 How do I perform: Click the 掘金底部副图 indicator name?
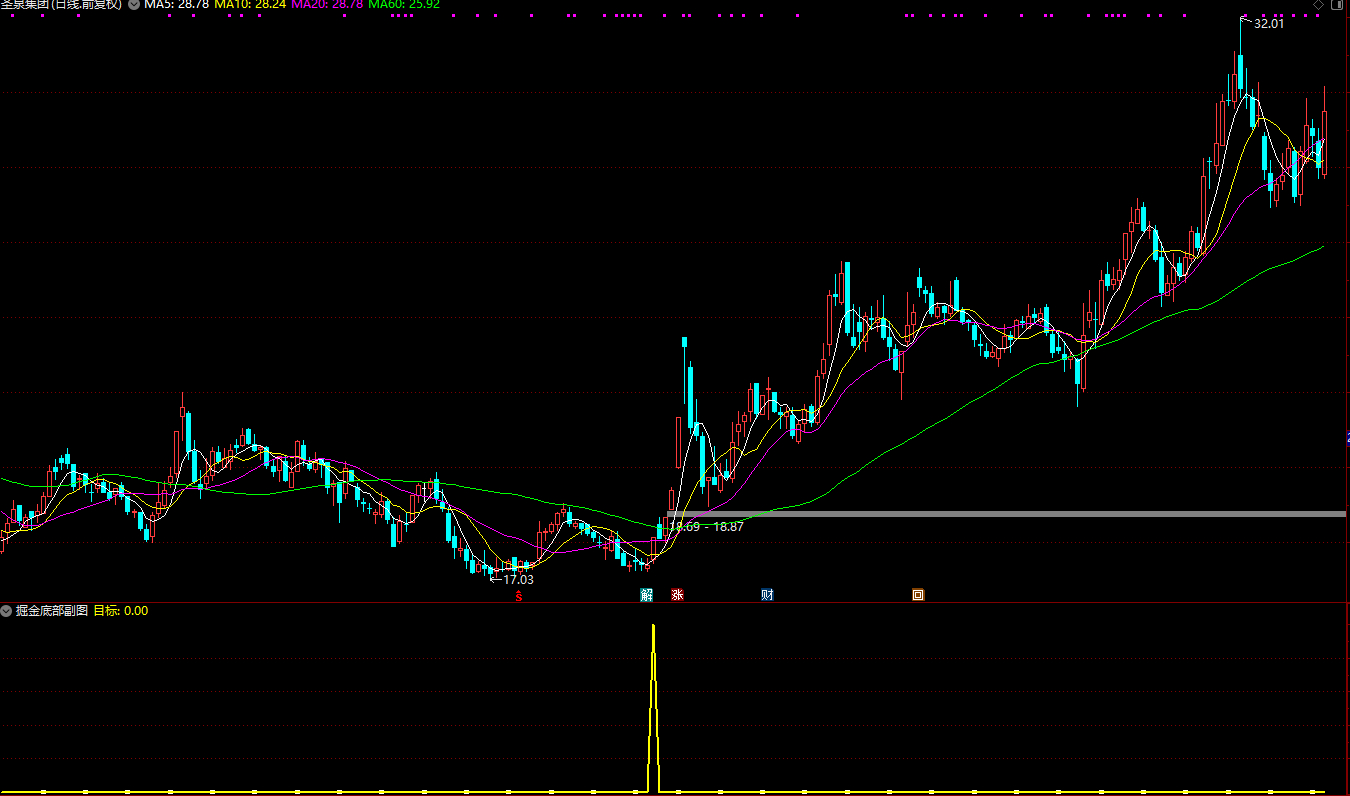(51, 610)
